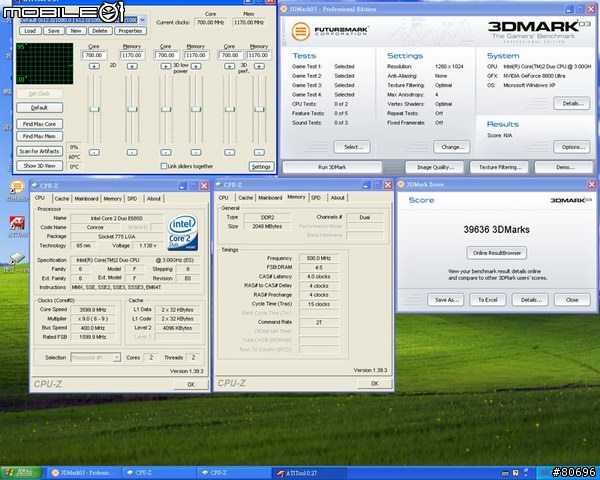This screenshot has width=600, height=480.
Task: Increase 3D perf core clock with plus button
Action: tap(230, 66)
